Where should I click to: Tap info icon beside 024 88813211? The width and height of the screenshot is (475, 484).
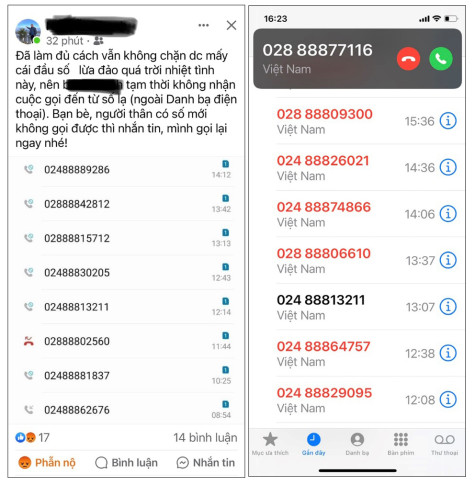click(448, 306)
